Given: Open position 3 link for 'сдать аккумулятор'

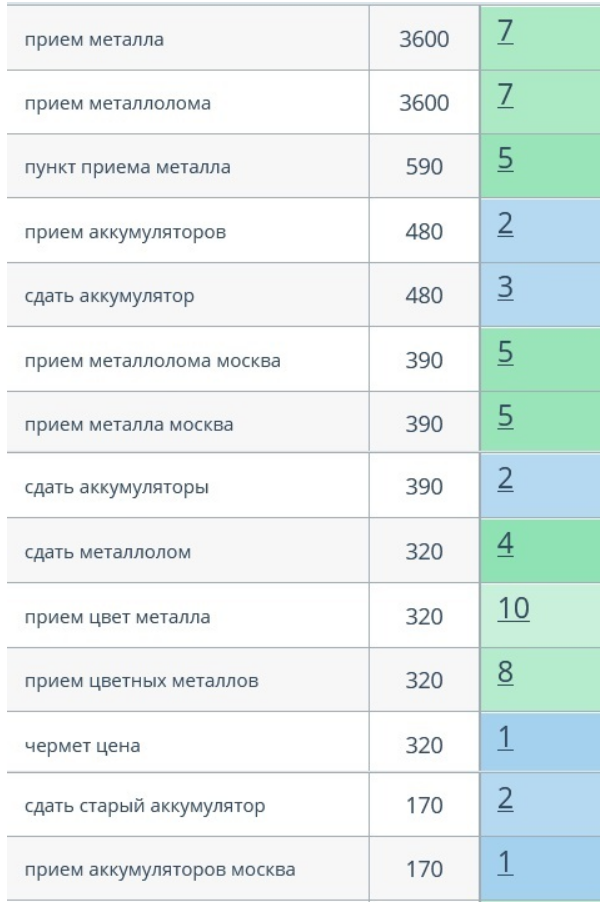Looking at the screenshot, I should coord(506,291).
